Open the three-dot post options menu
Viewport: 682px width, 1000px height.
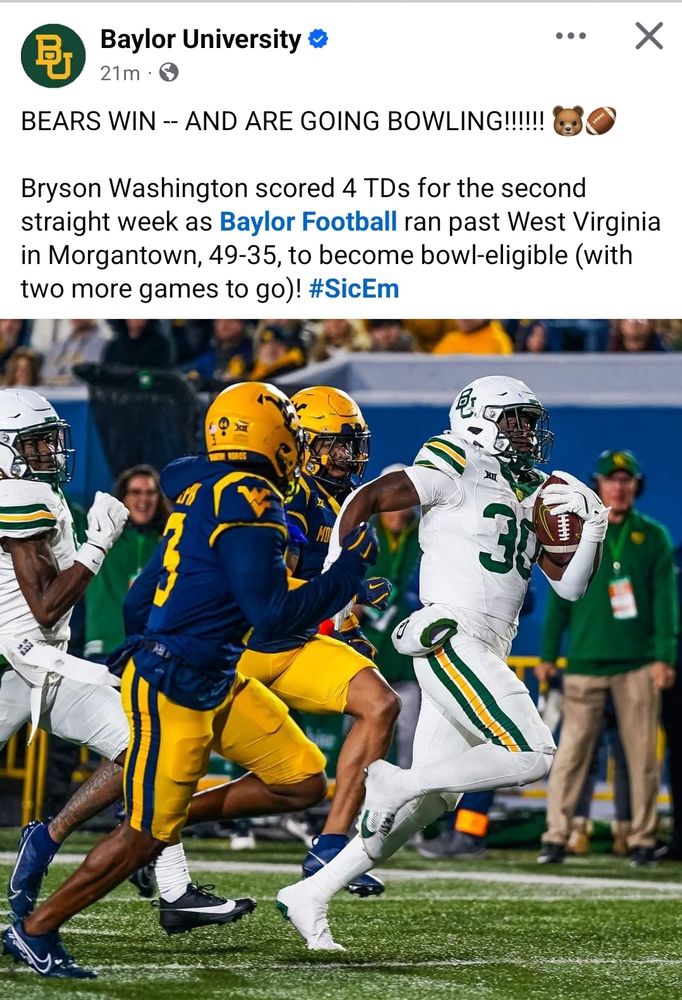pos(571,36)
